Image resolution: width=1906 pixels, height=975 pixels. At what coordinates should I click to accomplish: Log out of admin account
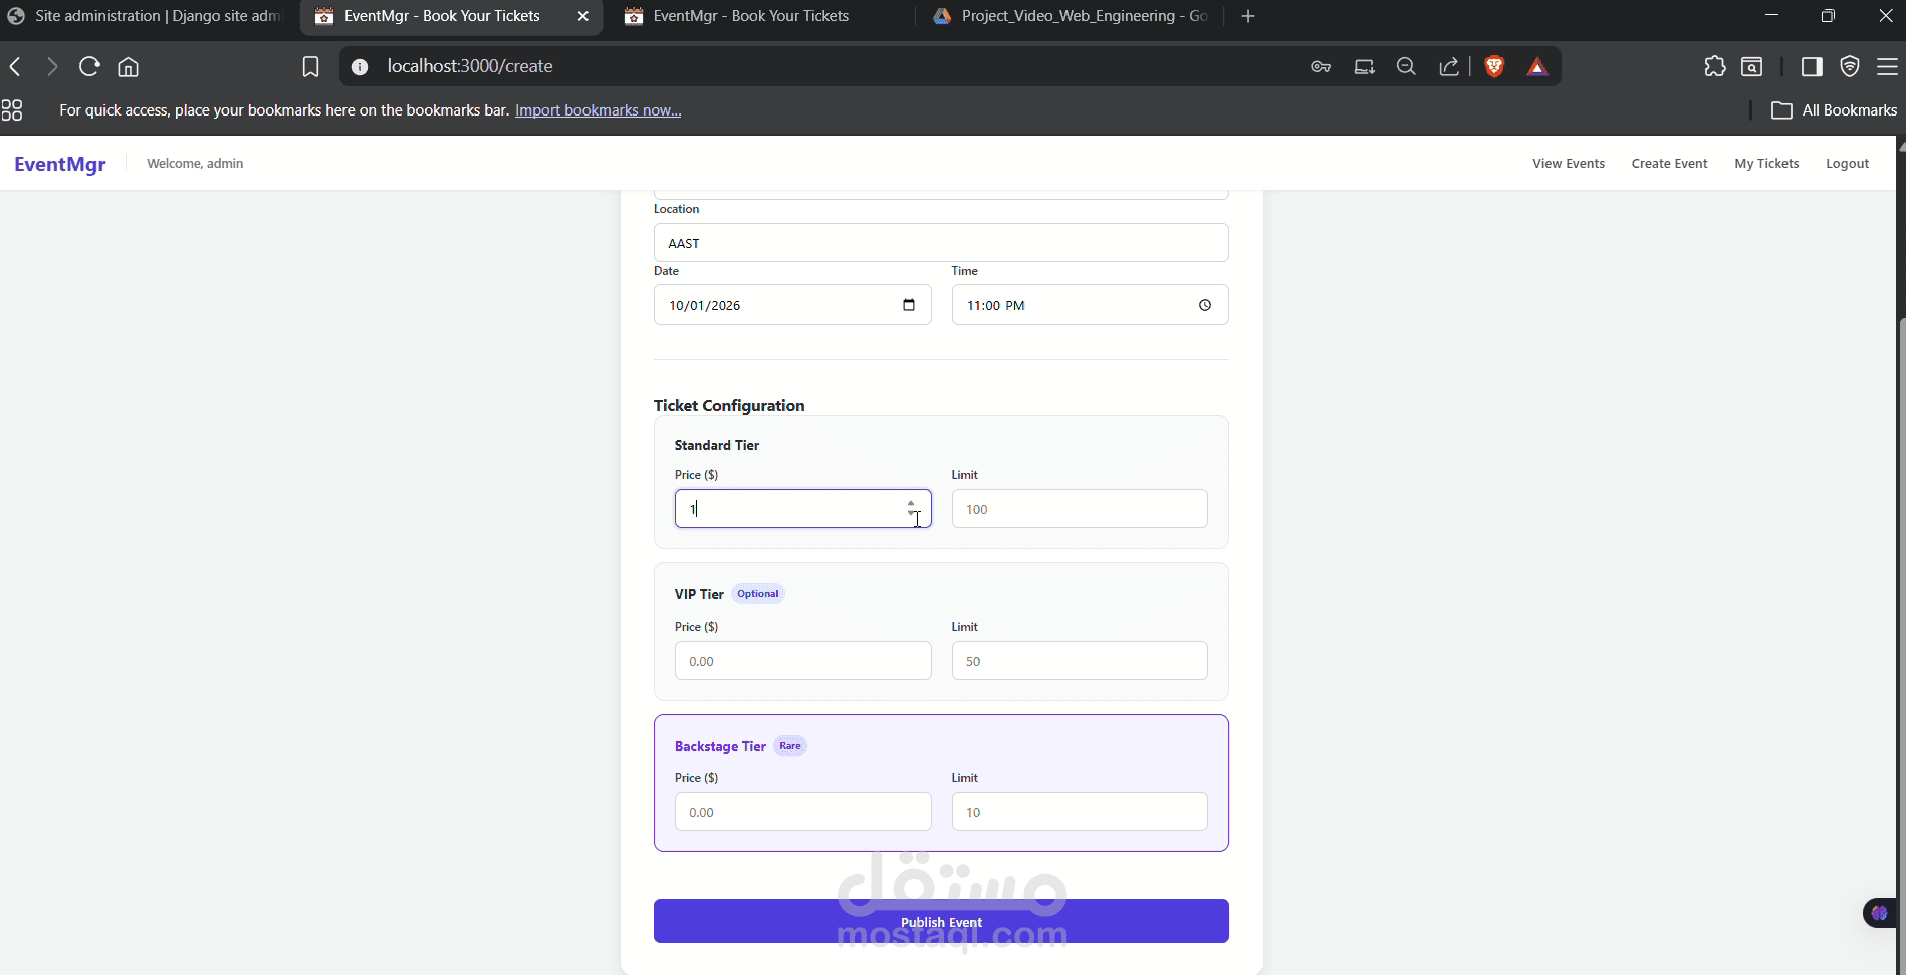tap(1847, 164)
